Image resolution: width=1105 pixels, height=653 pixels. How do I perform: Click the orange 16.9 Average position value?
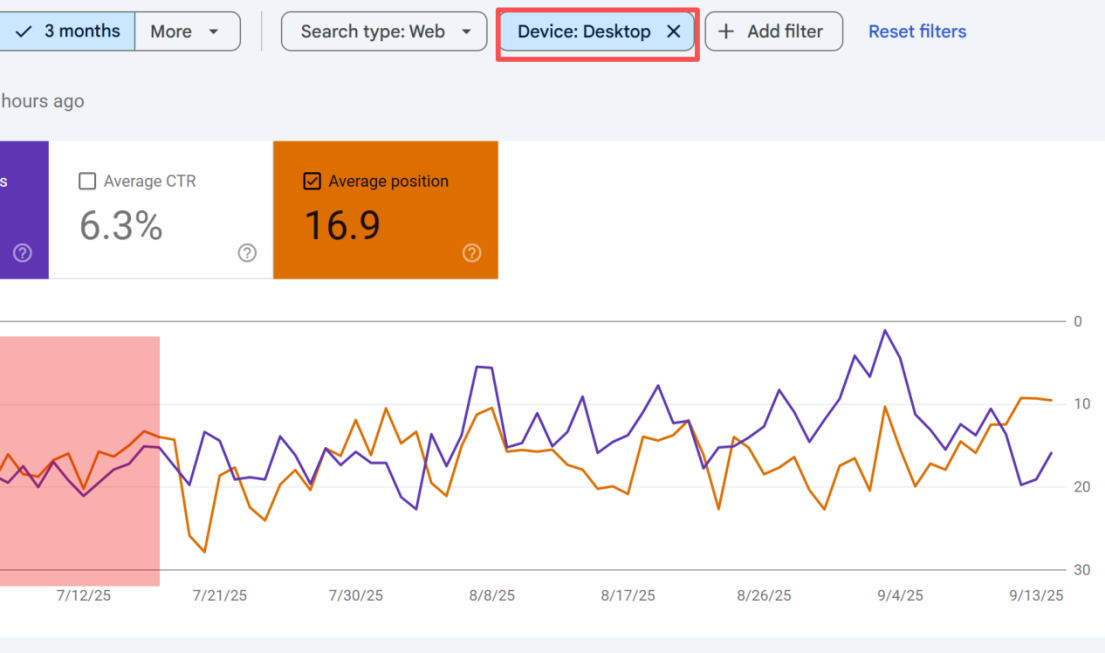[x=342, y=226]
